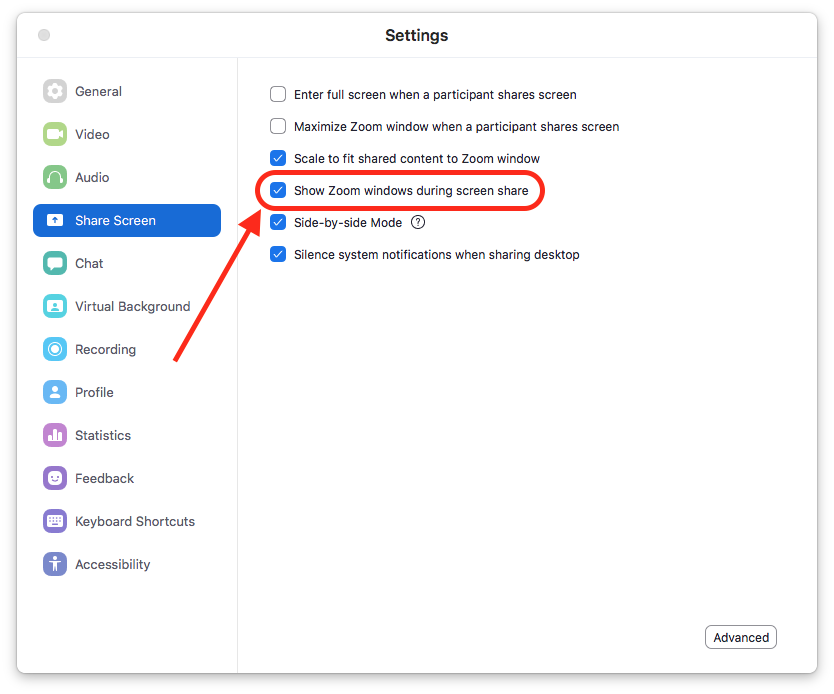Screen dimensions: 834x694
Task: Open the Virtual Background icon
Action: [55, 306]
